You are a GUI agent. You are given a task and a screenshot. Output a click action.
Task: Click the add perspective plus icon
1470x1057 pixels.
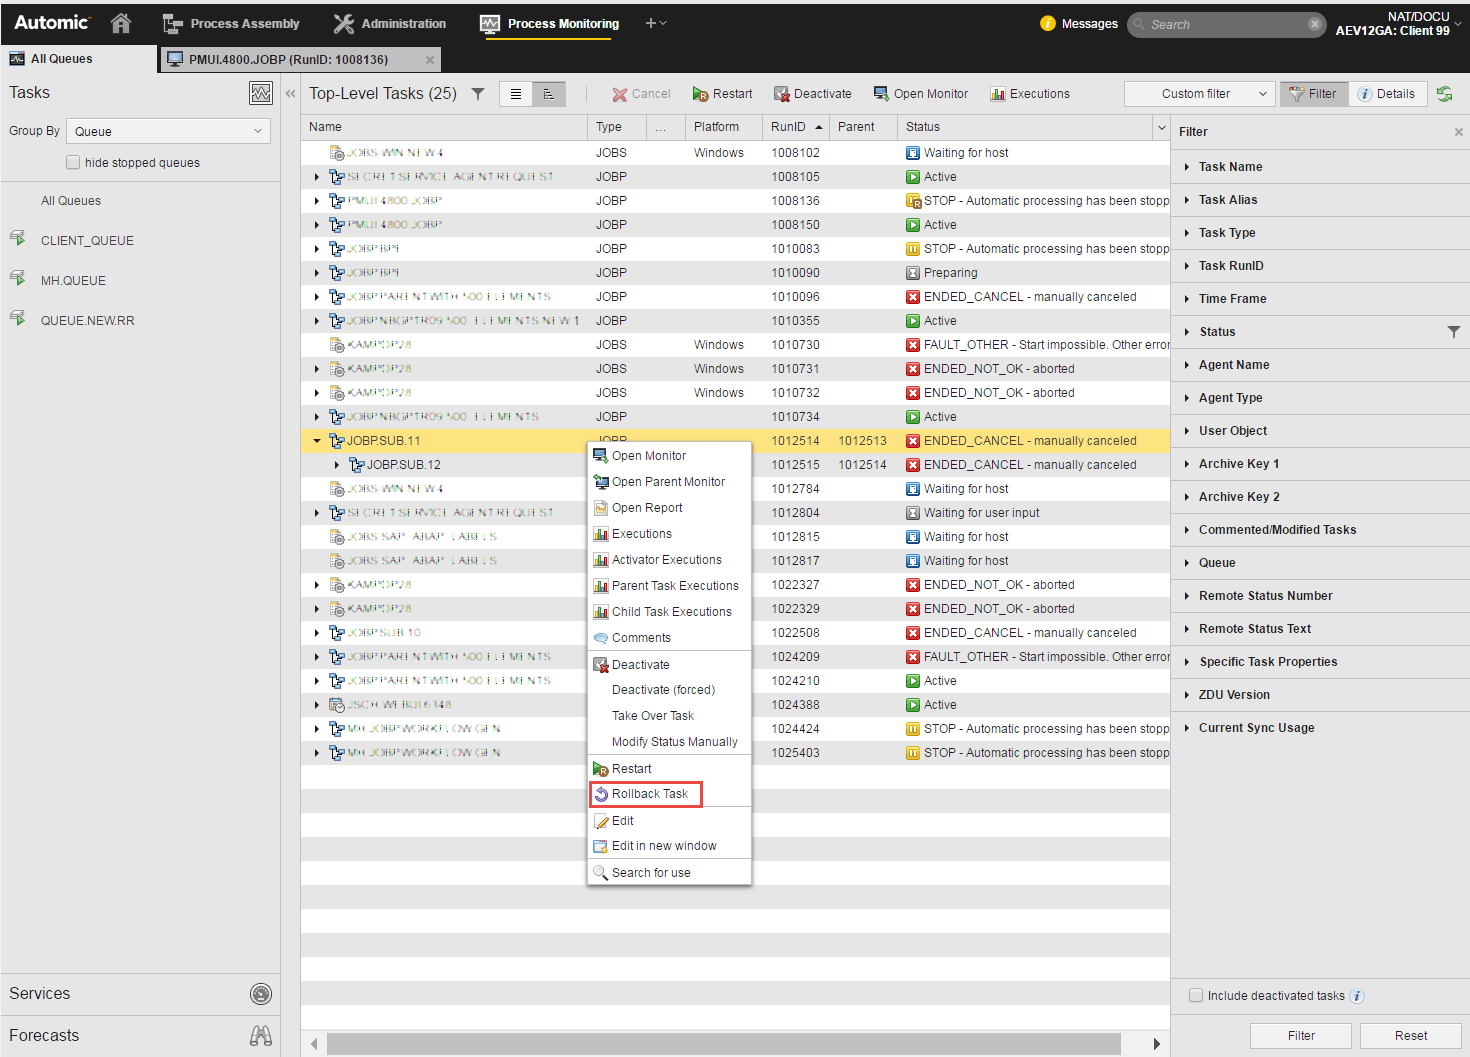651,23
